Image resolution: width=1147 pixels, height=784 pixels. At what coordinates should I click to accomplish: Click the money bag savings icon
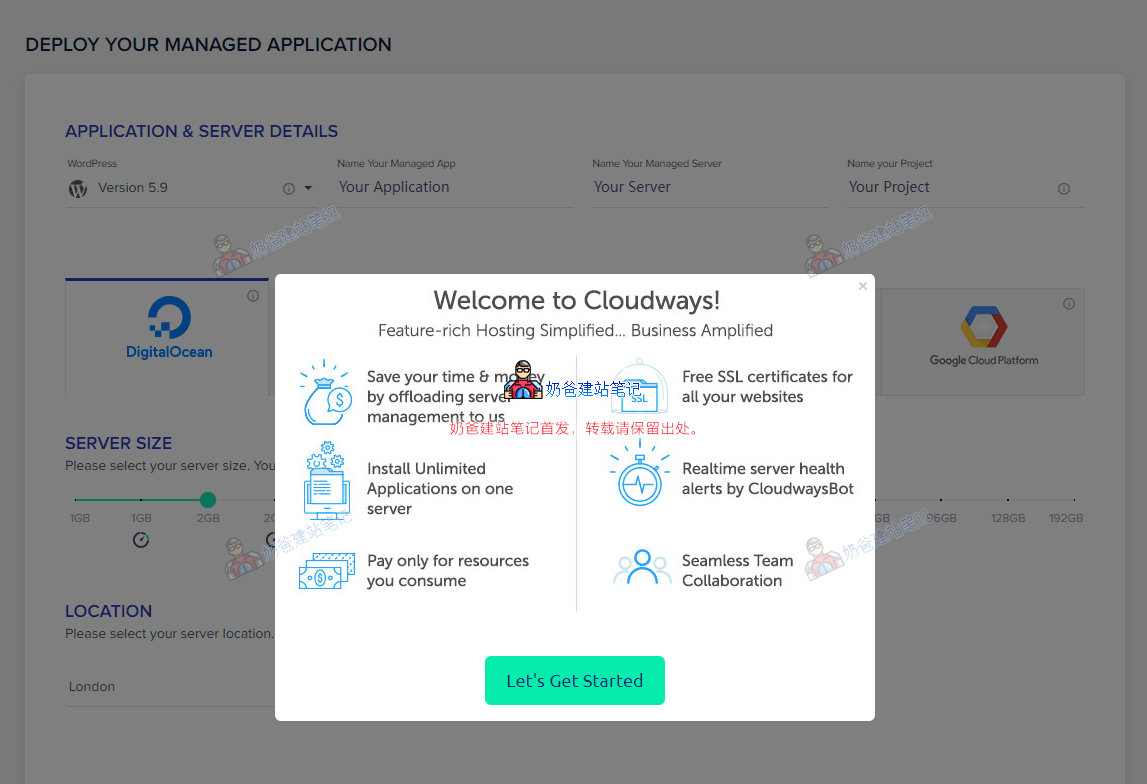tap(325, 393)
